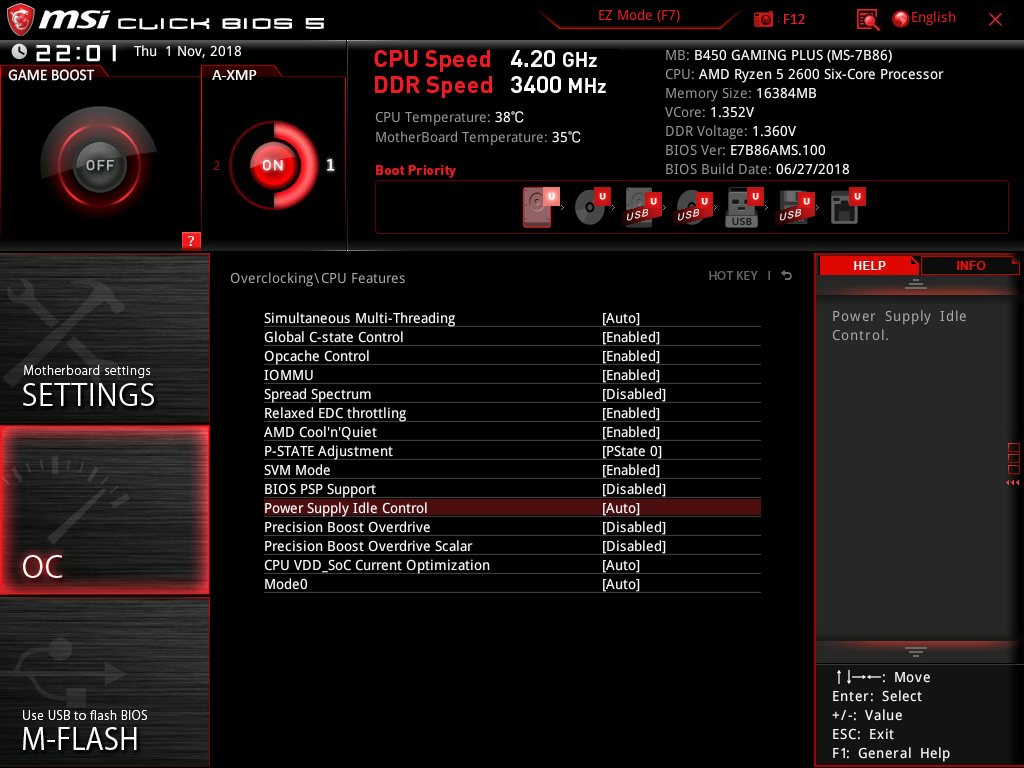This screenshot has width=1024, height=768.
Task: Change Spread Spectrum [Disabled] value
Action: click(x=633, y=394)
